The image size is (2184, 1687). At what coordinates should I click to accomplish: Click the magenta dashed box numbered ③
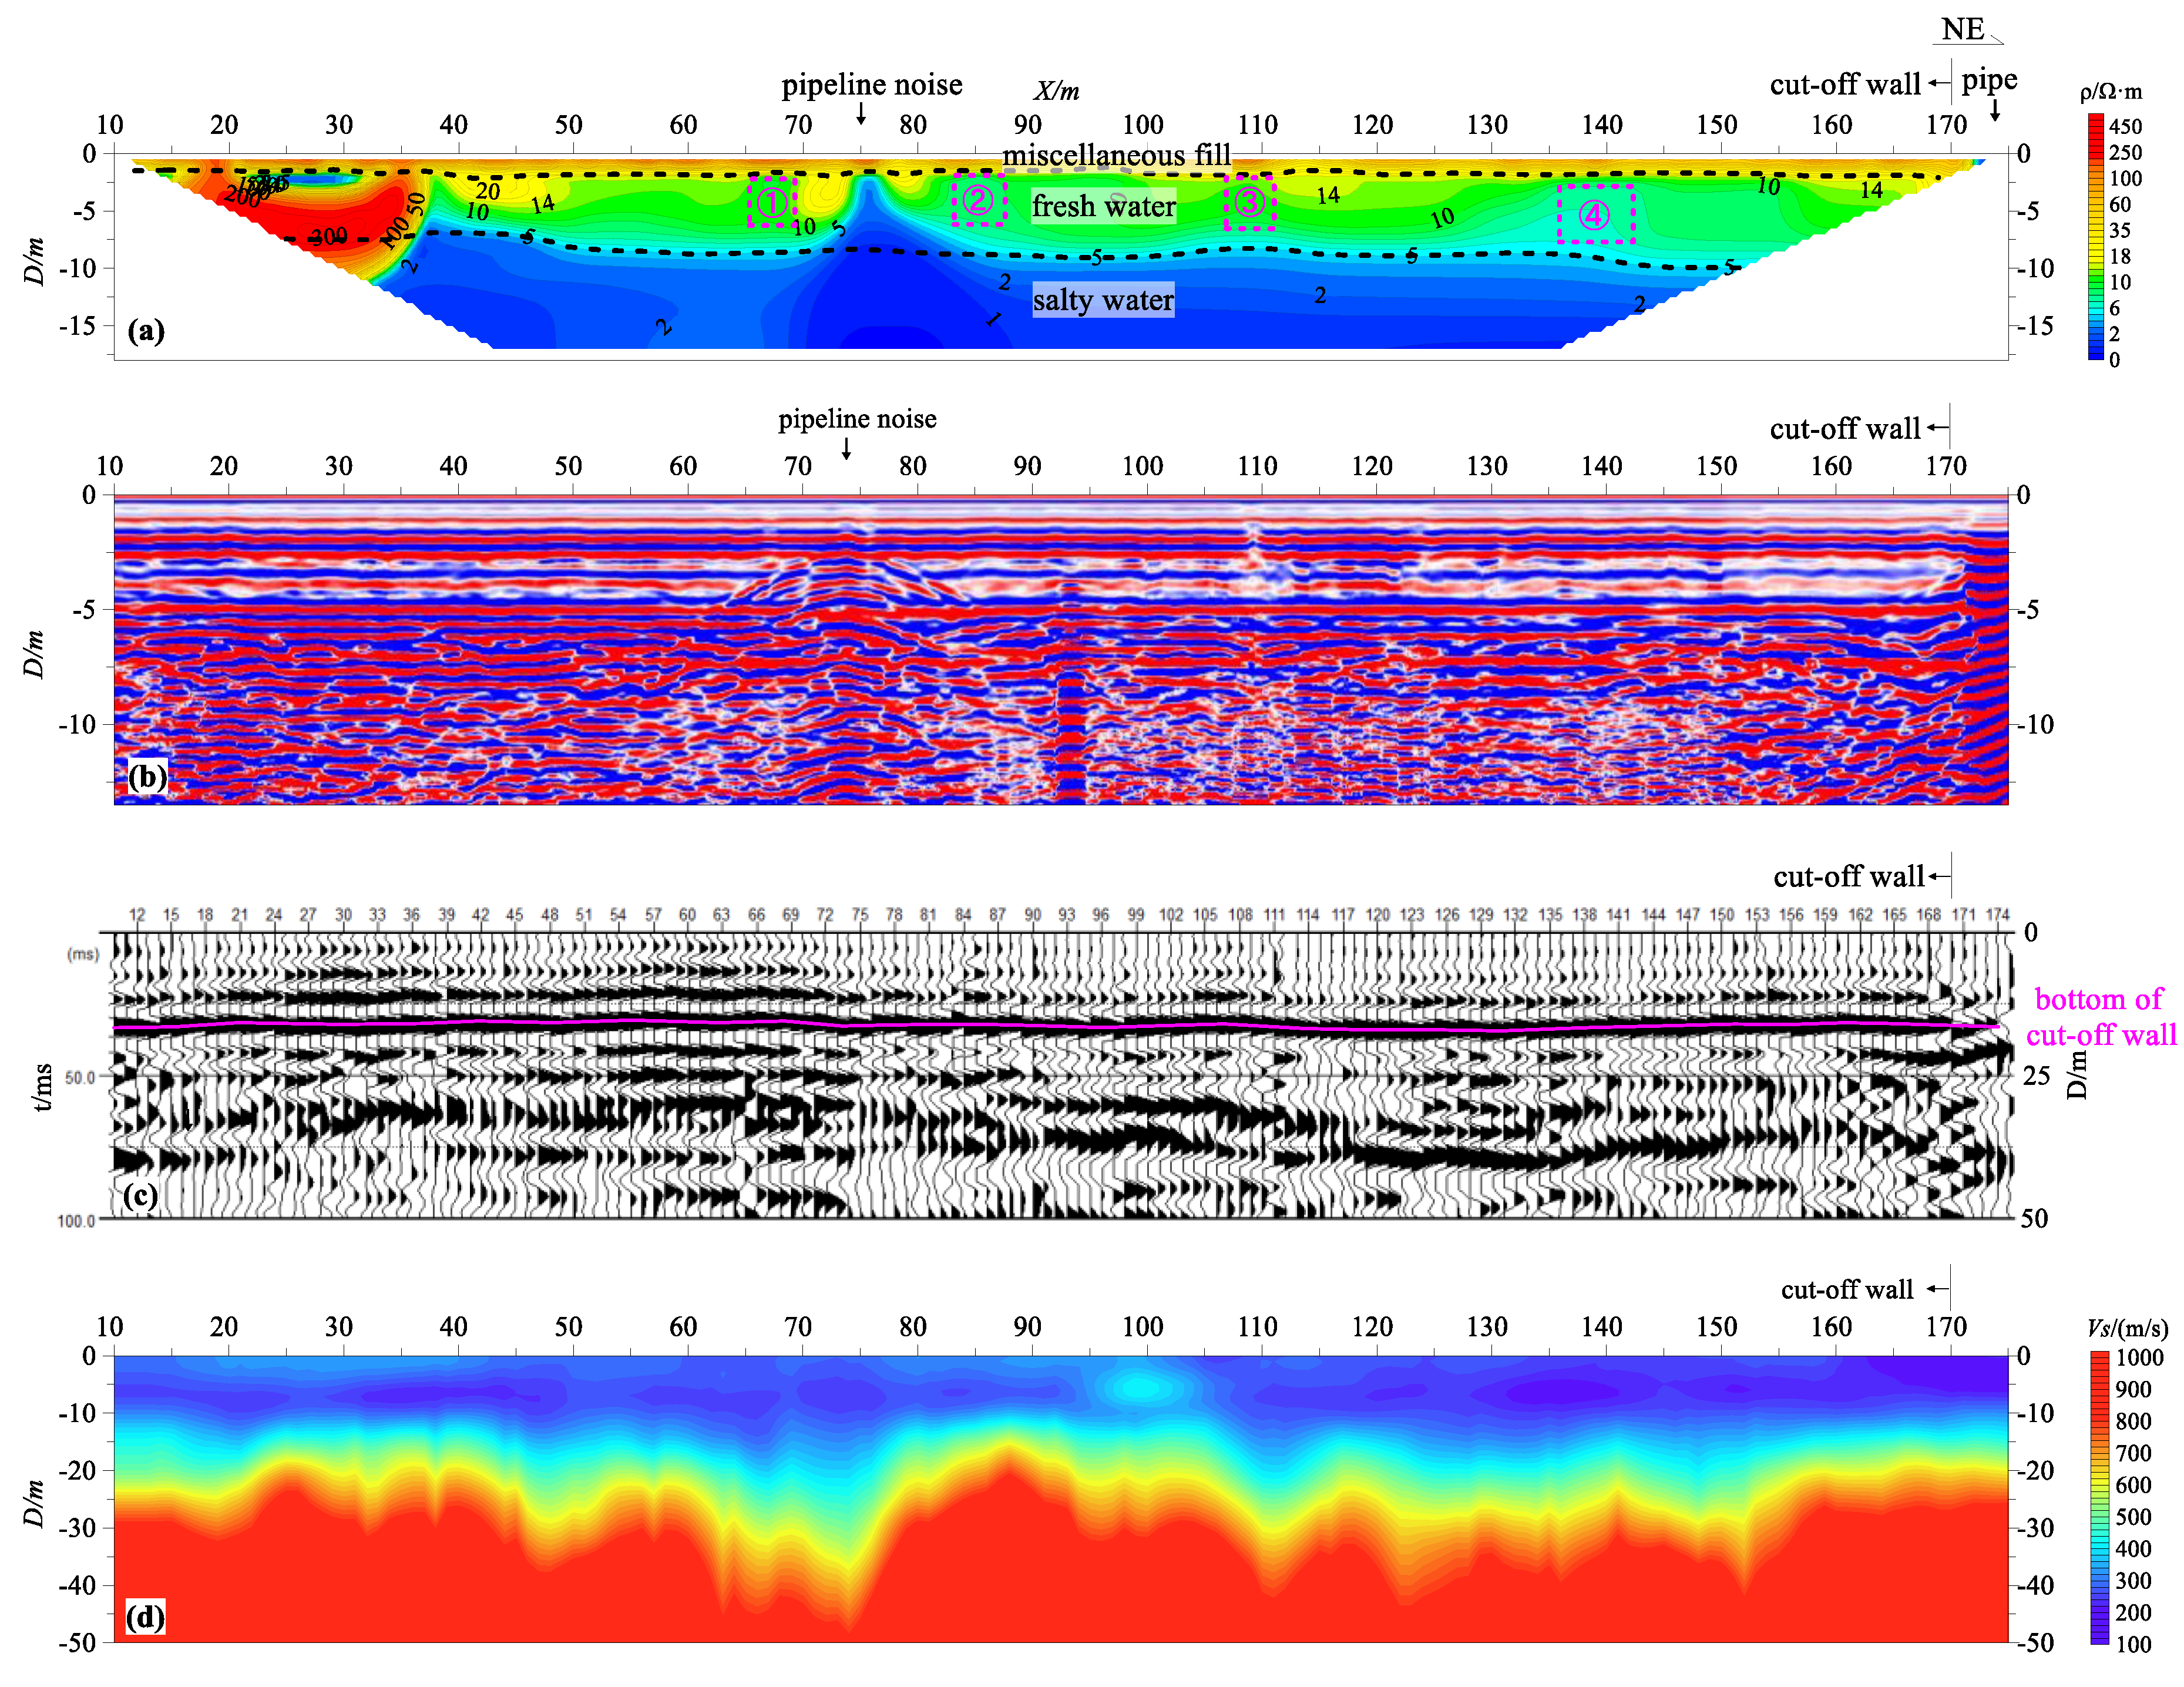tap(1249, 203)
